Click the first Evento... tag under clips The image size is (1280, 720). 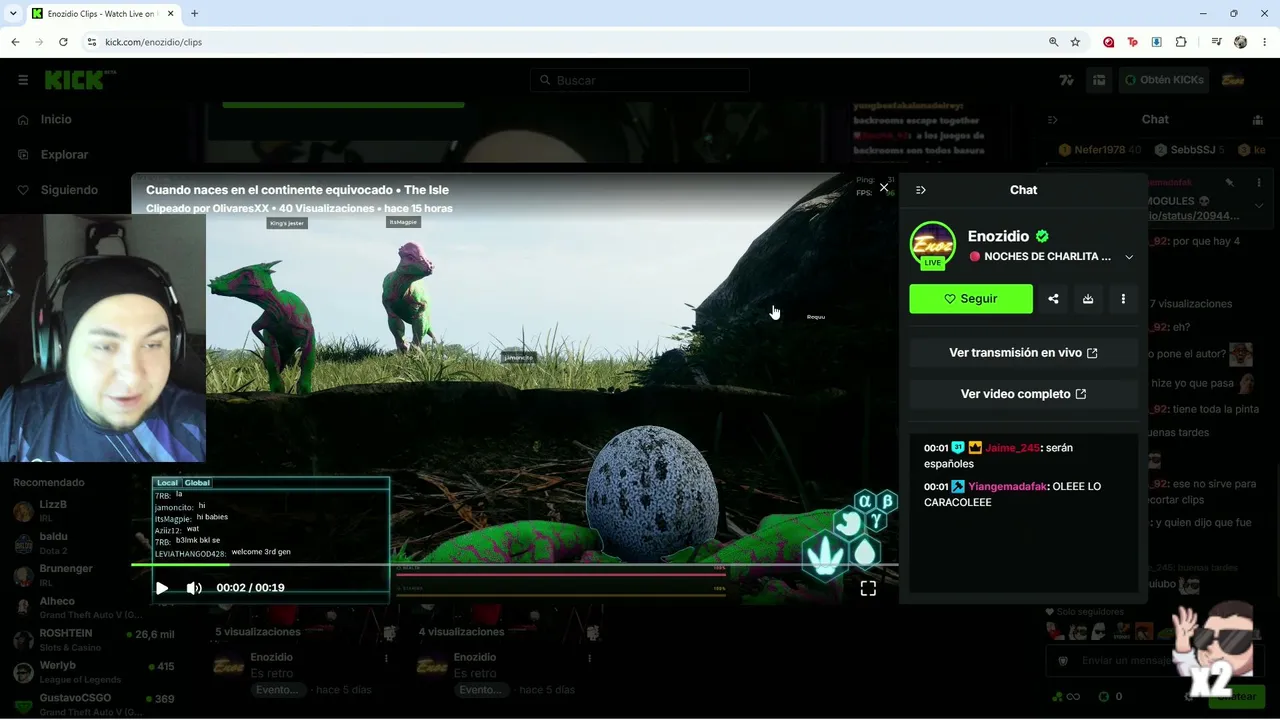tap(277, 690)
